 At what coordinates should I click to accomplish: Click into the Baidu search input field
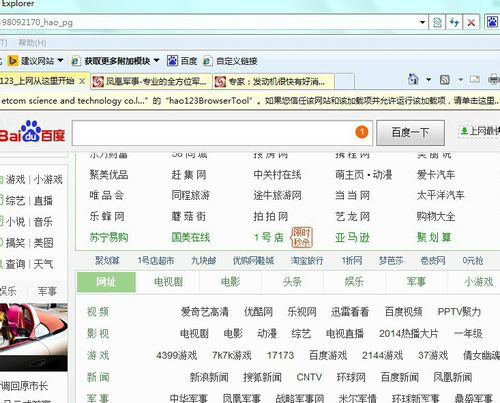(213, 133)
